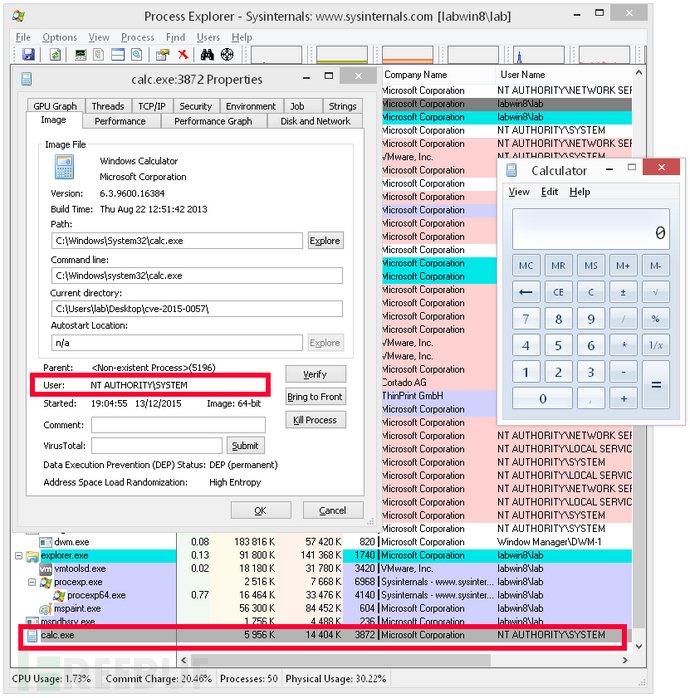Click the vertical scrollbar down arrow

(x=639, y=646)
